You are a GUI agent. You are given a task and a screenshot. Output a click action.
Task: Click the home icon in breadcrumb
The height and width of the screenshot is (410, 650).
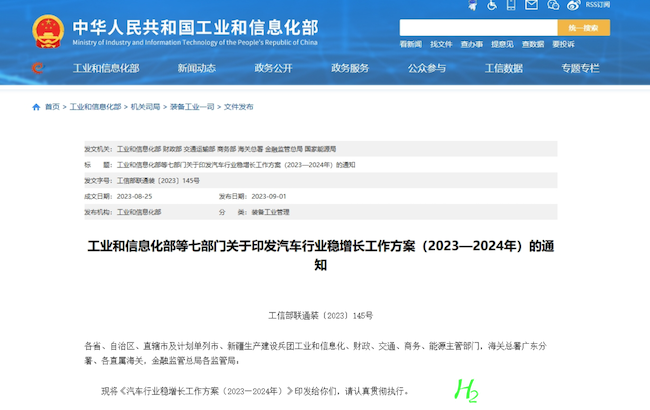point(36,107)
